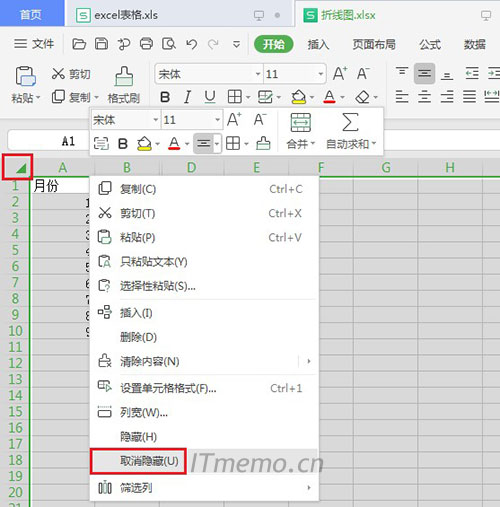Open the 插入 ribbon tab

[318, 44]
